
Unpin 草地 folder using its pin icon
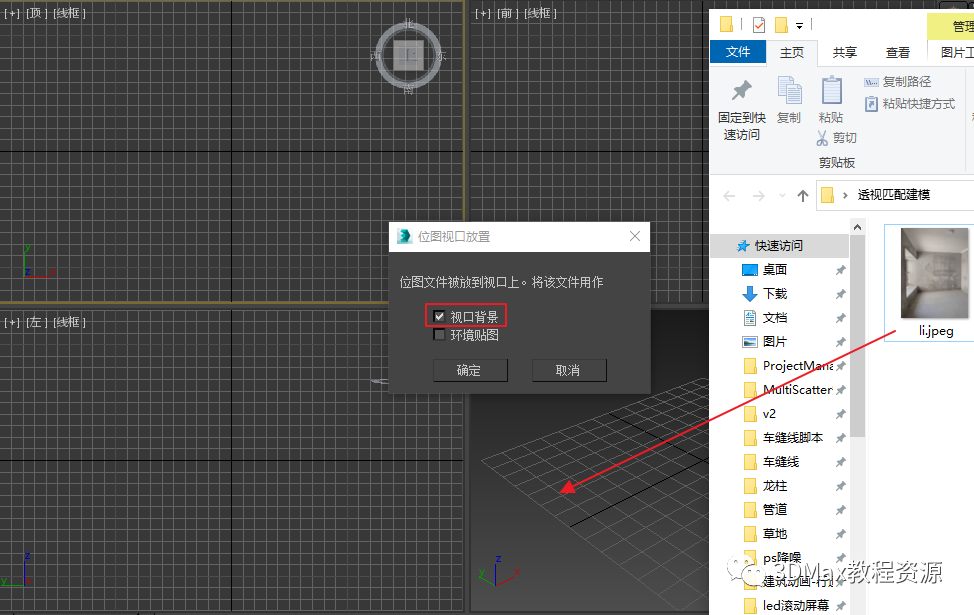[840, 534]
